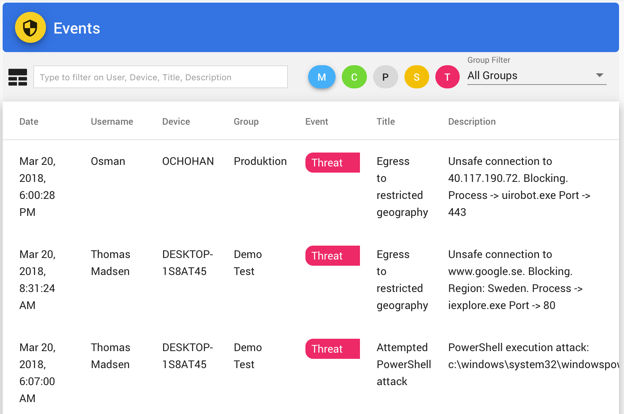This screenshot has width=624, height=414.
Task: Sort by Title column header
Action: (x=386, y=121)
